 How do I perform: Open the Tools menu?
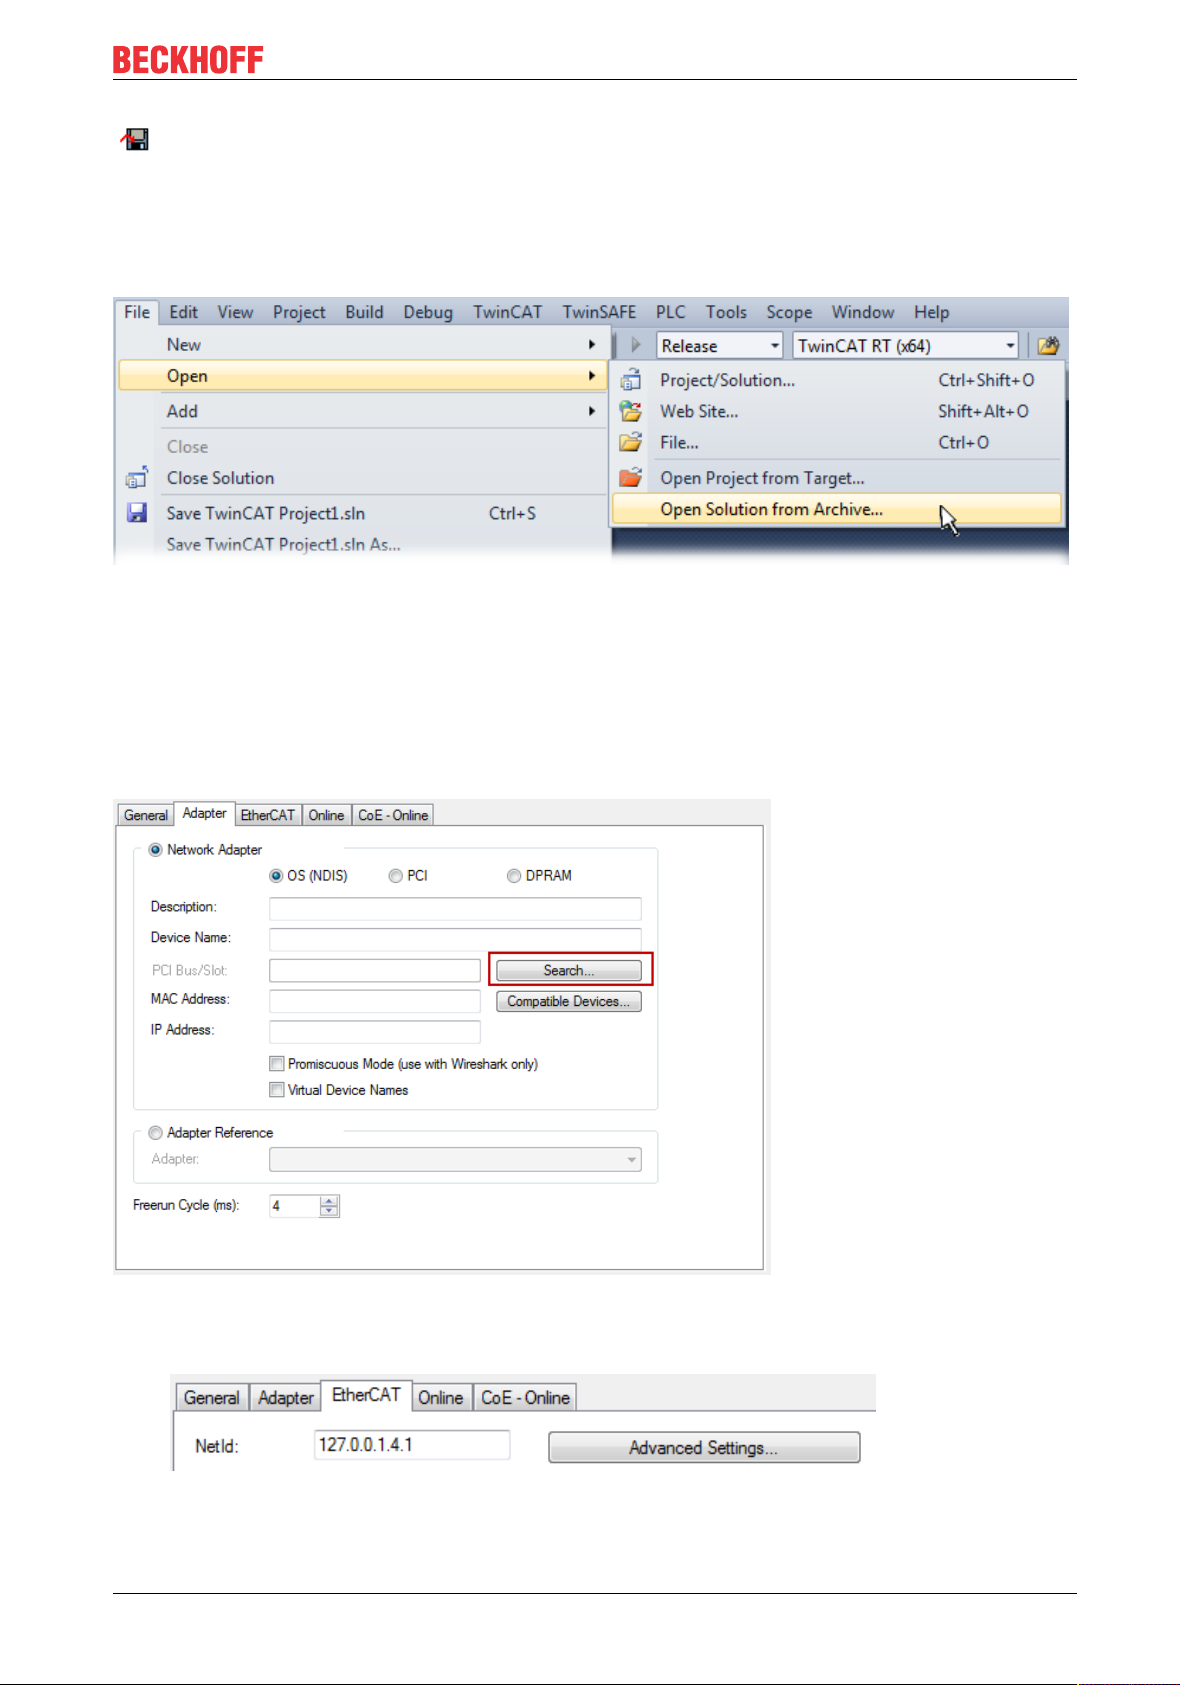click(x=726, y=312)
